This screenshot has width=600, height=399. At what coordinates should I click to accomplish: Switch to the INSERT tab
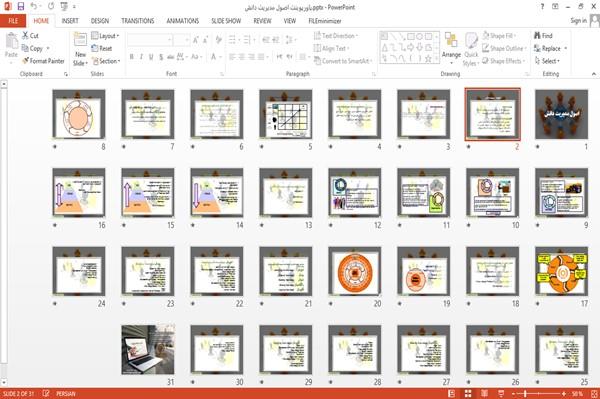(x=70, y=21)
